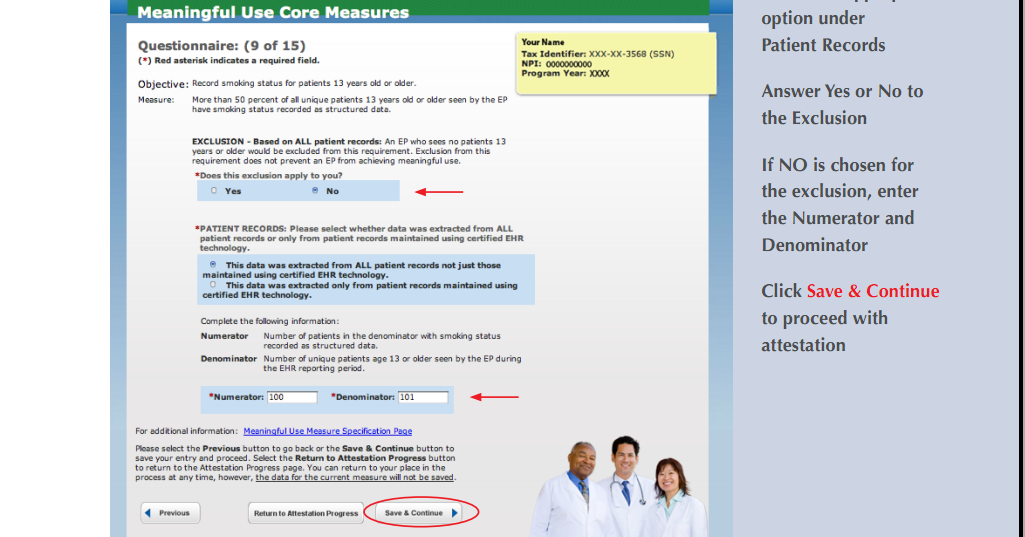Click the left arrow icon on Previous
1025x537 pixels.
149,513
